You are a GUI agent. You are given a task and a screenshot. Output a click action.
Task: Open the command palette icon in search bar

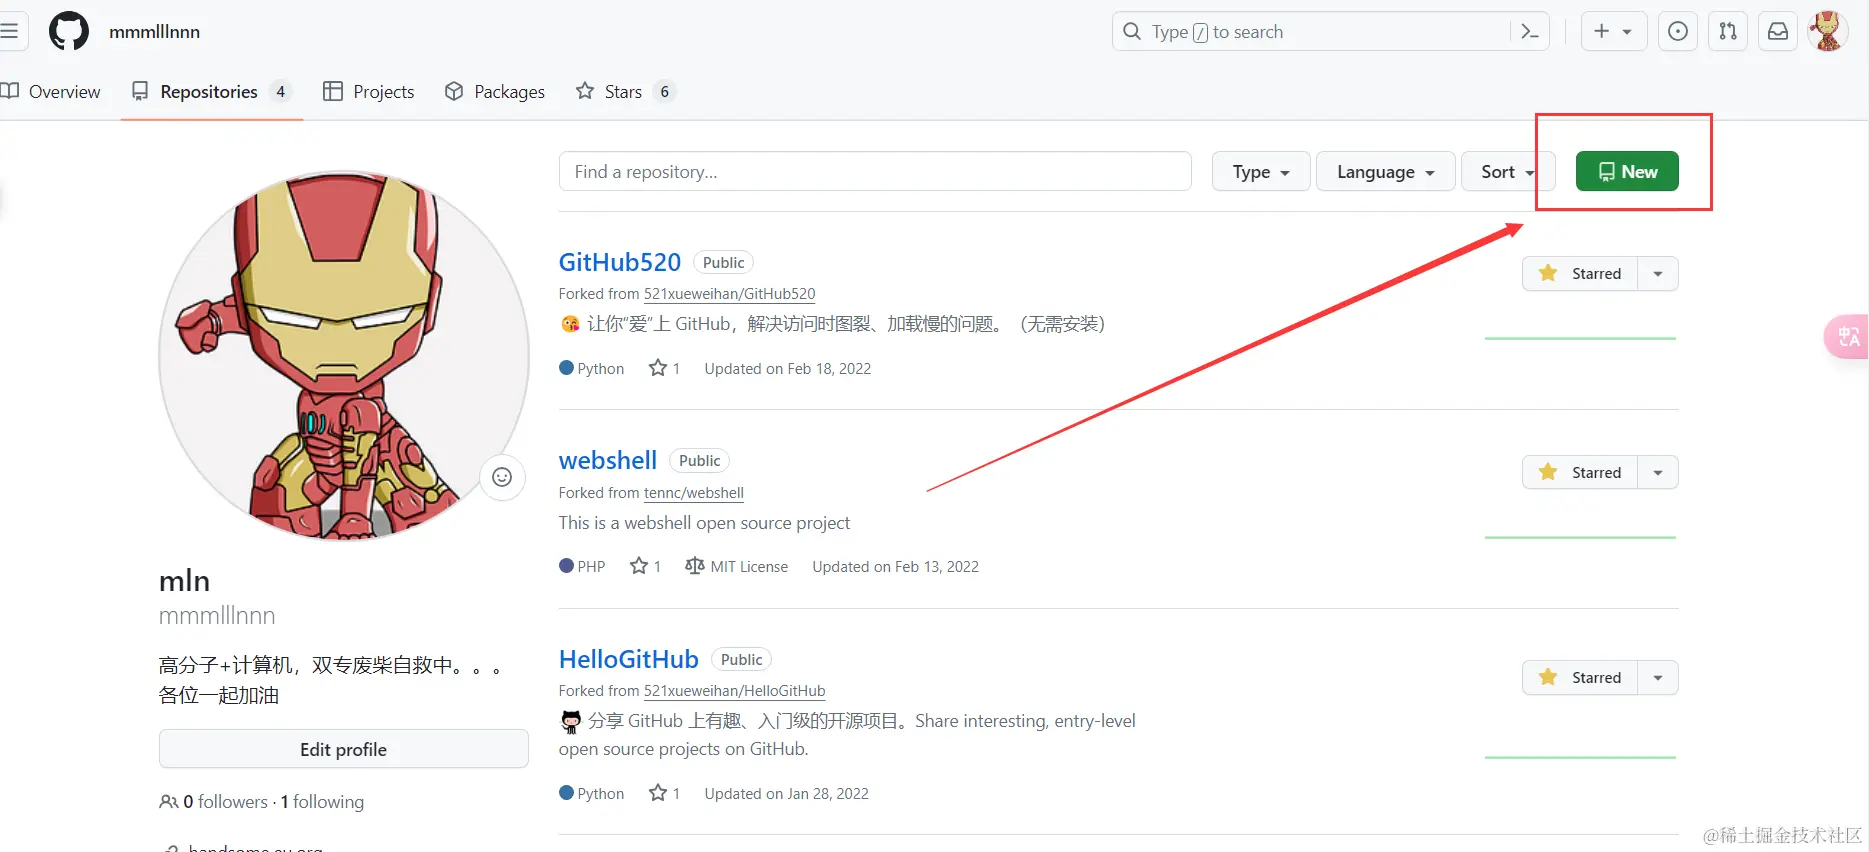pyautogui.click(x=1529, y=32)
